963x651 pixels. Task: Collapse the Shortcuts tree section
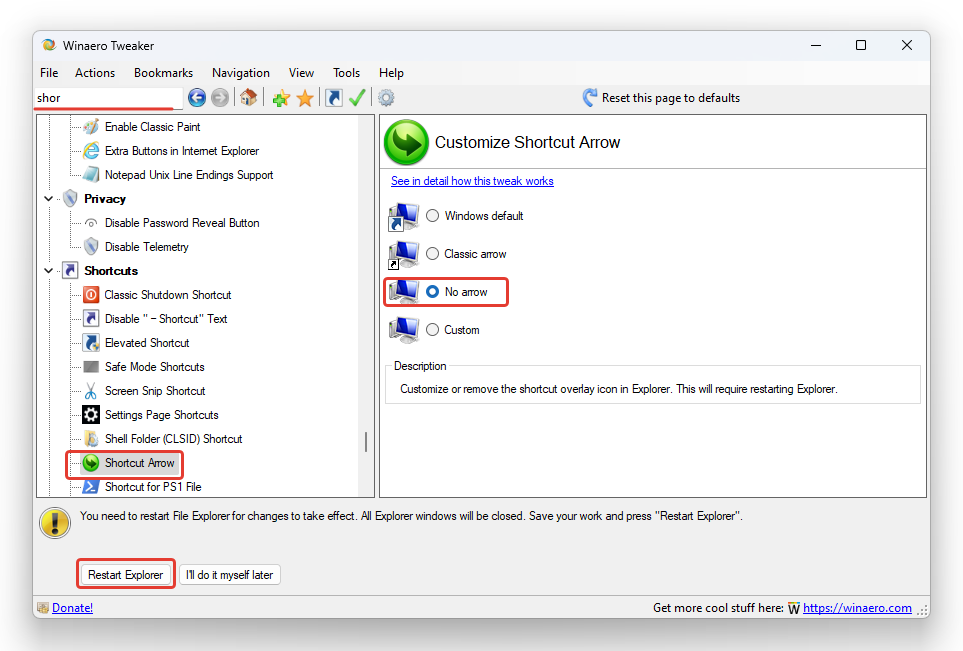[49, 271]
